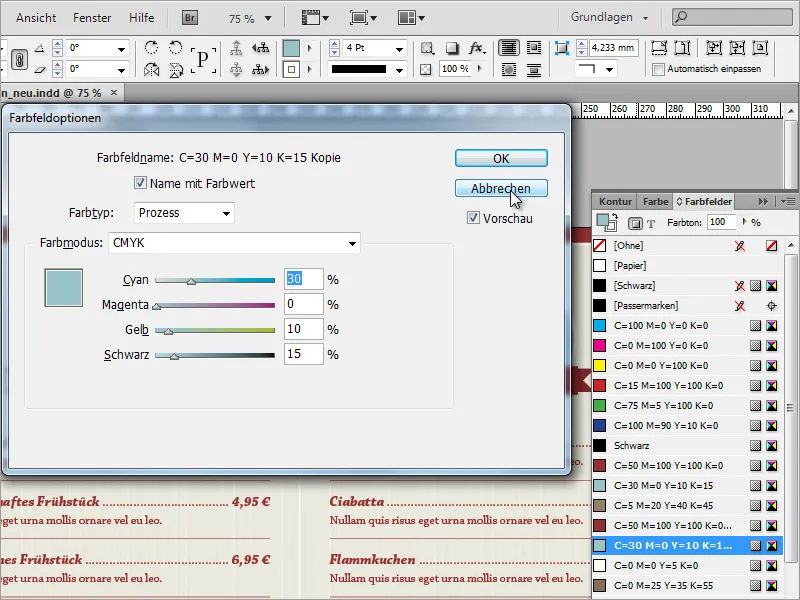The image size is (800, 600).
Task: Click the jump object text wrap icon
Action: click(x=534, y=69)
